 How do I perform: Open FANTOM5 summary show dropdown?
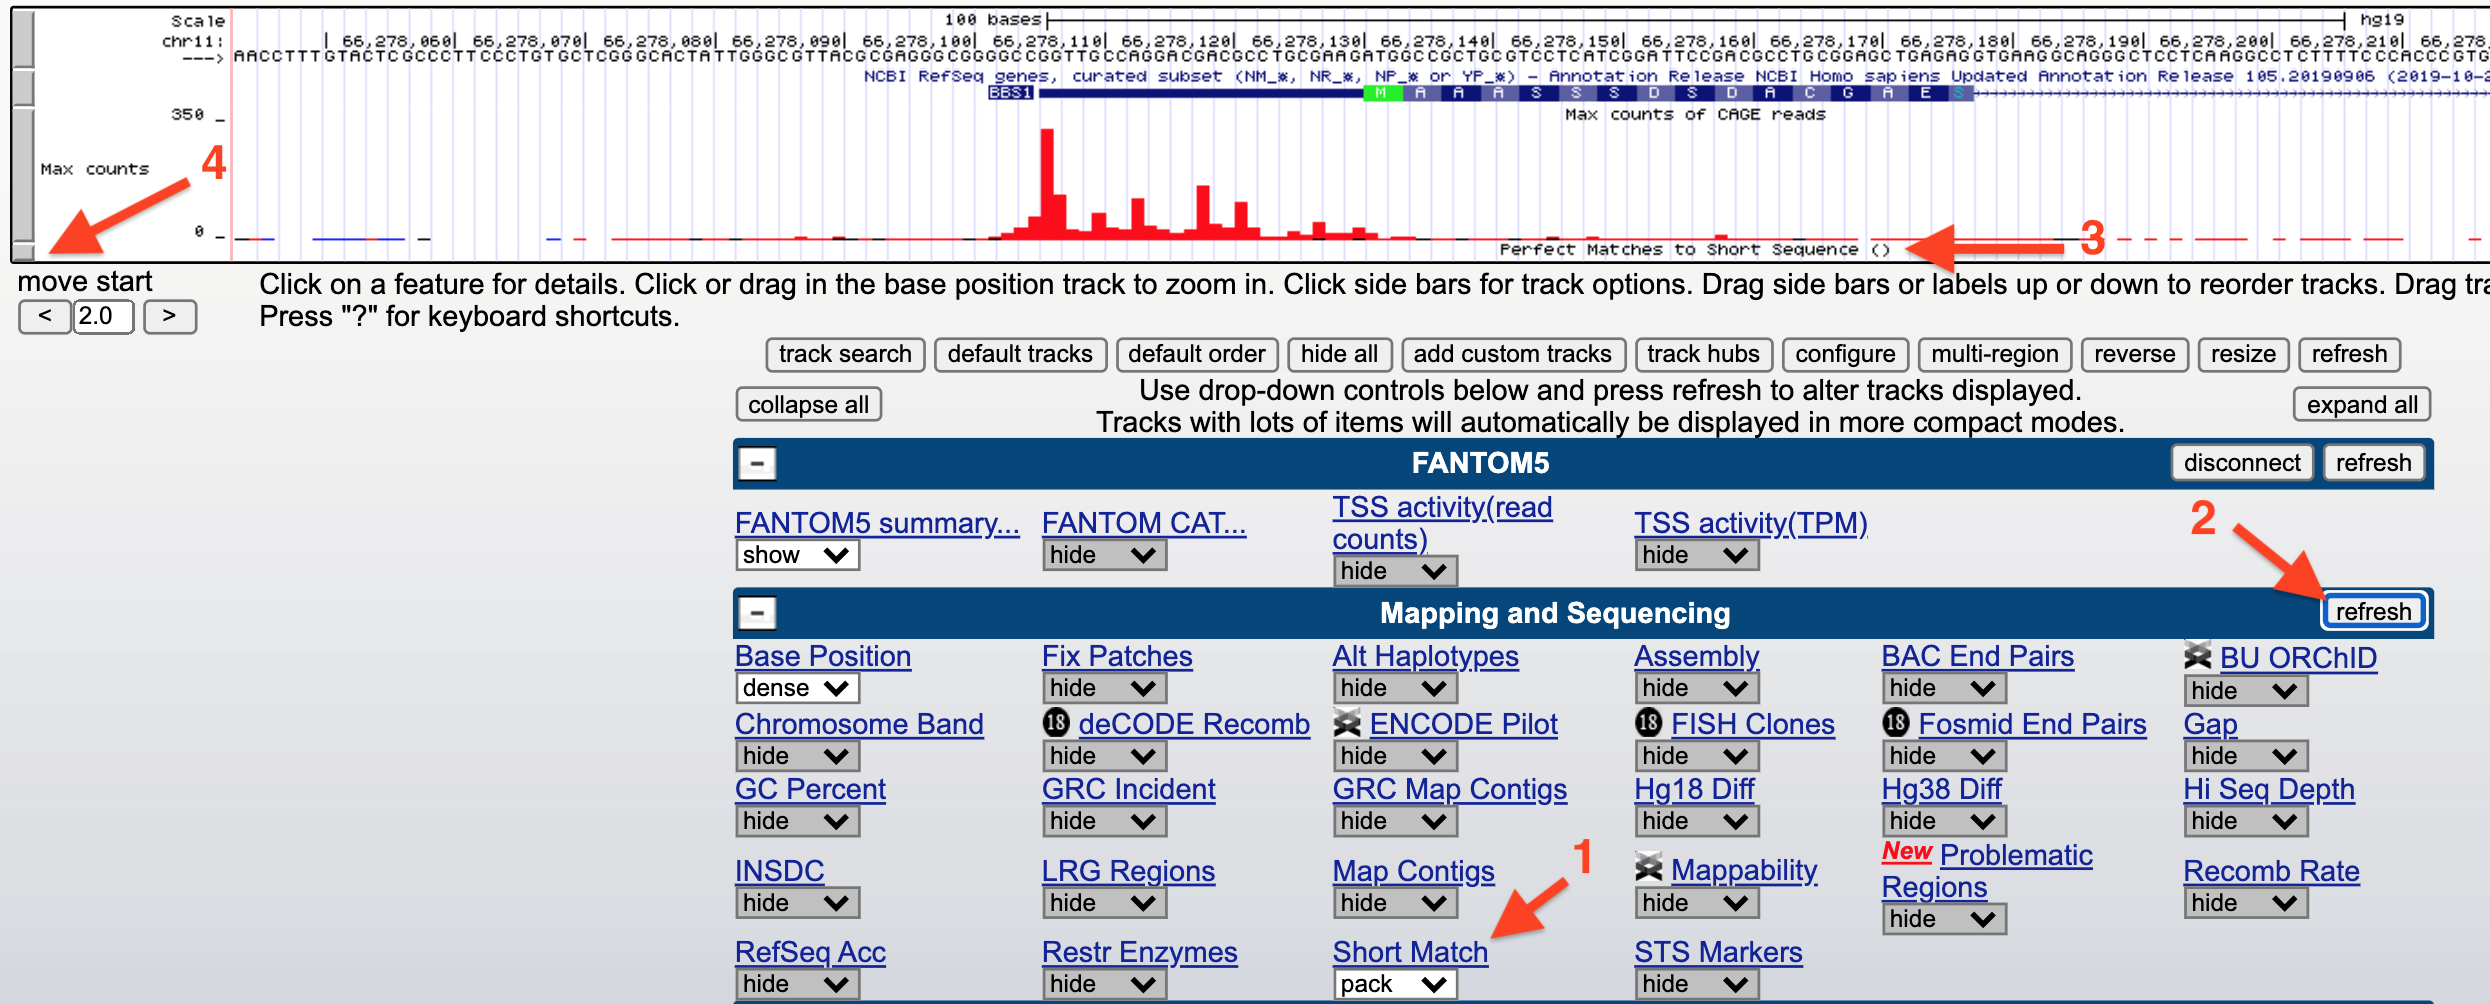pyautogui.click(x=797, y=555)
